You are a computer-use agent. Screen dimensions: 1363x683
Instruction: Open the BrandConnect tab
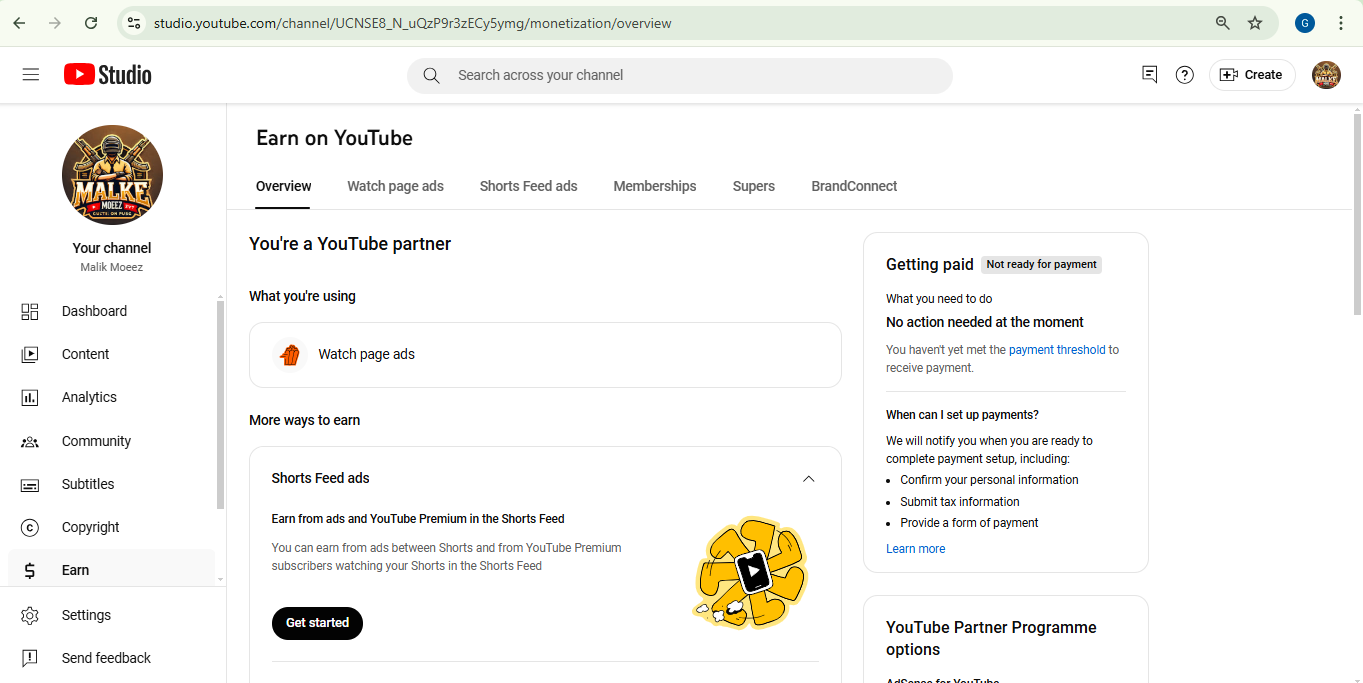[854, 186]
